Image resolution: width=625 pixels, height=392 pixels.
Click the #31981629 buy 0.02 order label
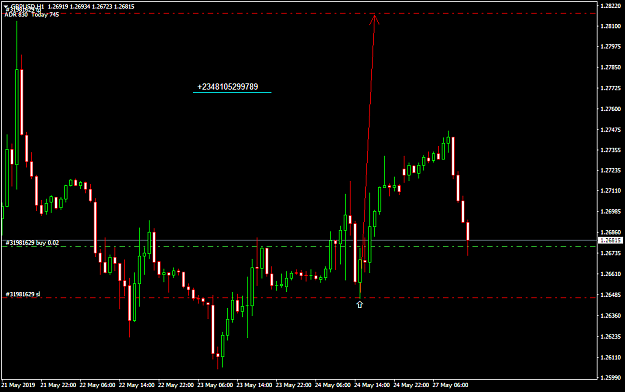pos(32,242)
